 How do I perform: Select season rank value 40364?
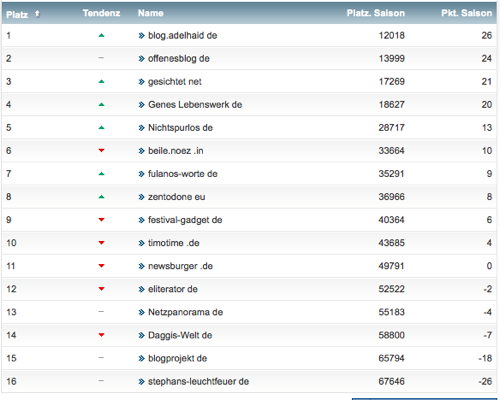pyautogui.click(x=392, y=220)
